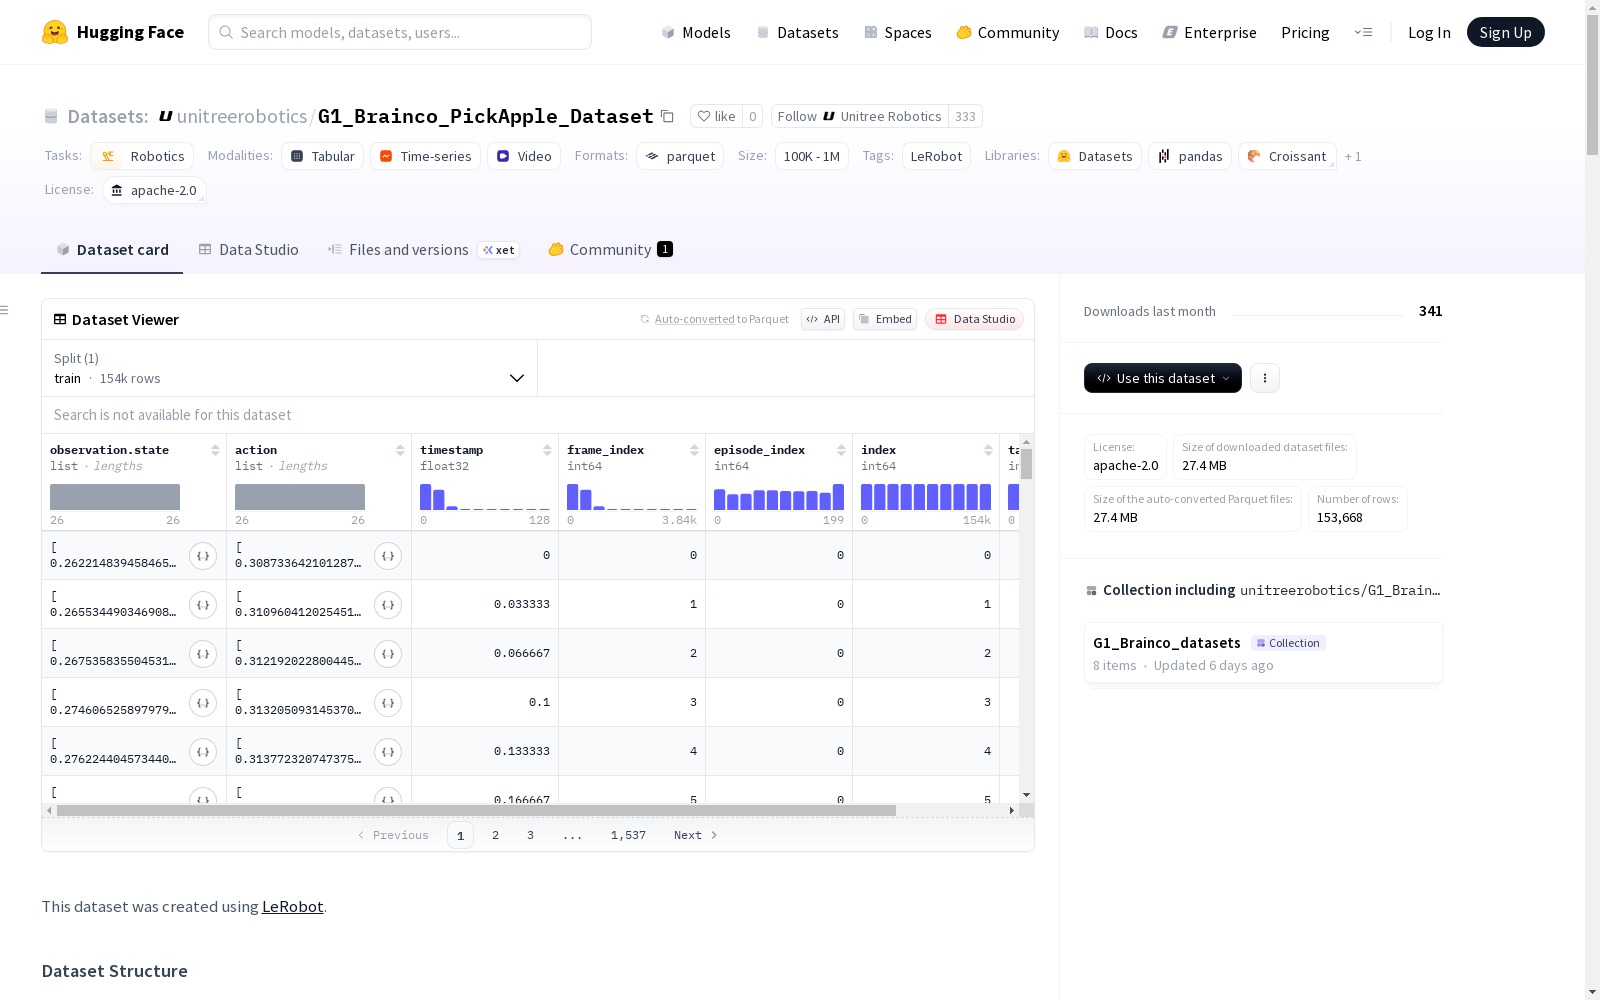
Task: Open the Community tab
Action: (610, 250)
